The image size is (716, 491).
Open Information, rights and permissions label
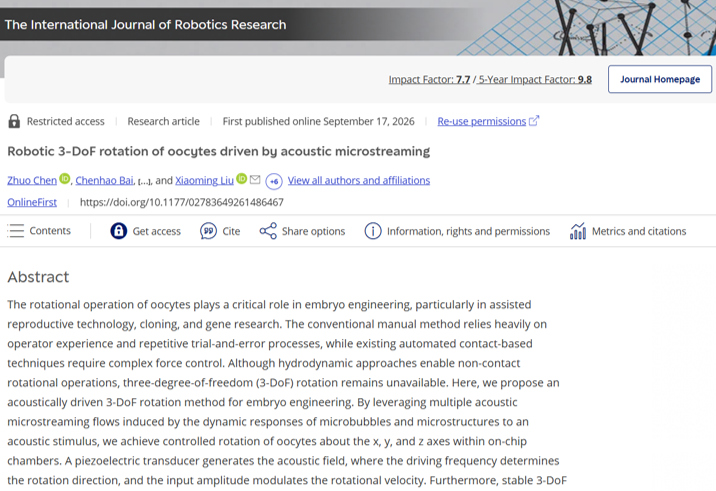click(469, 232)
